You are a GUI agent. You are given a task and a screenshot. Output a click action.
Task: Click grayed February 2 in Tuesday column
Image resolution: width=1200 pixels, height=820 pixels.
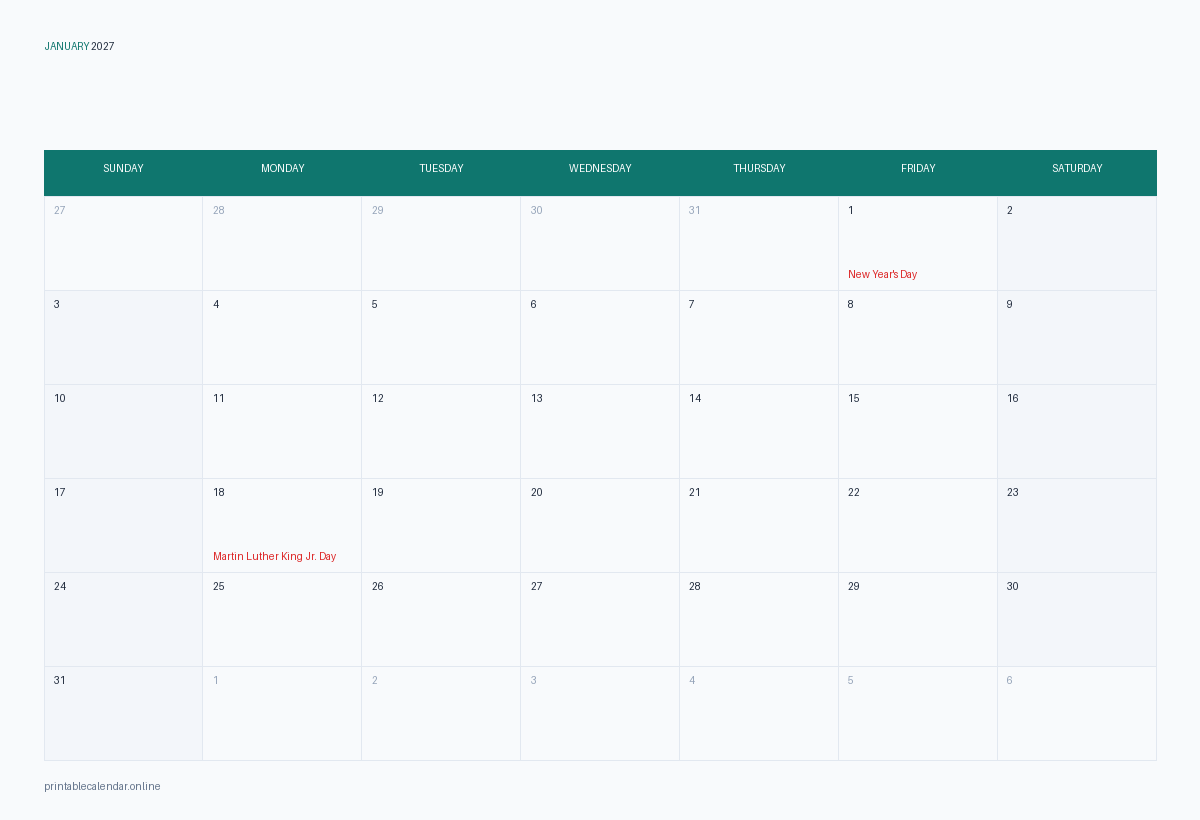pyautogui.click(x=375, y=681)
